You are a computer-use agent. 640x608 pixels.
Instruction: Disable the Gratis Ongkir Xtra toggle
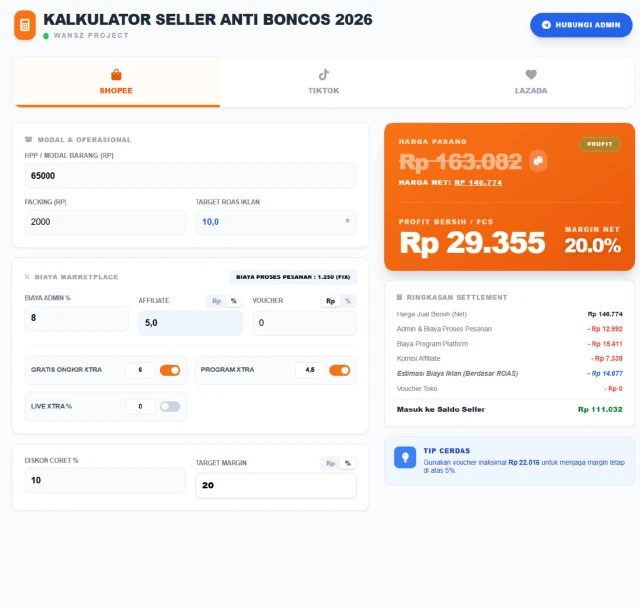[170, 370]
